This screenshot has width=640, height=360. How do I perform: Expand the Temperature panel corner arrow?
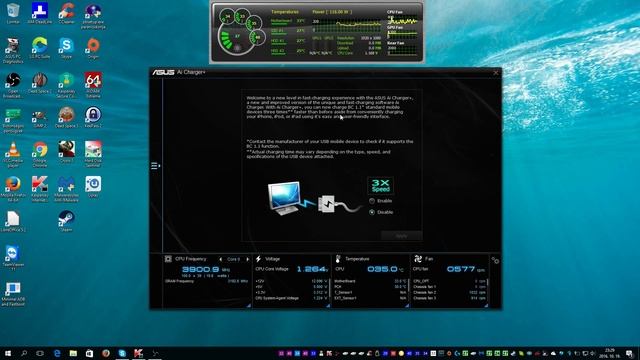coord(407,305)
